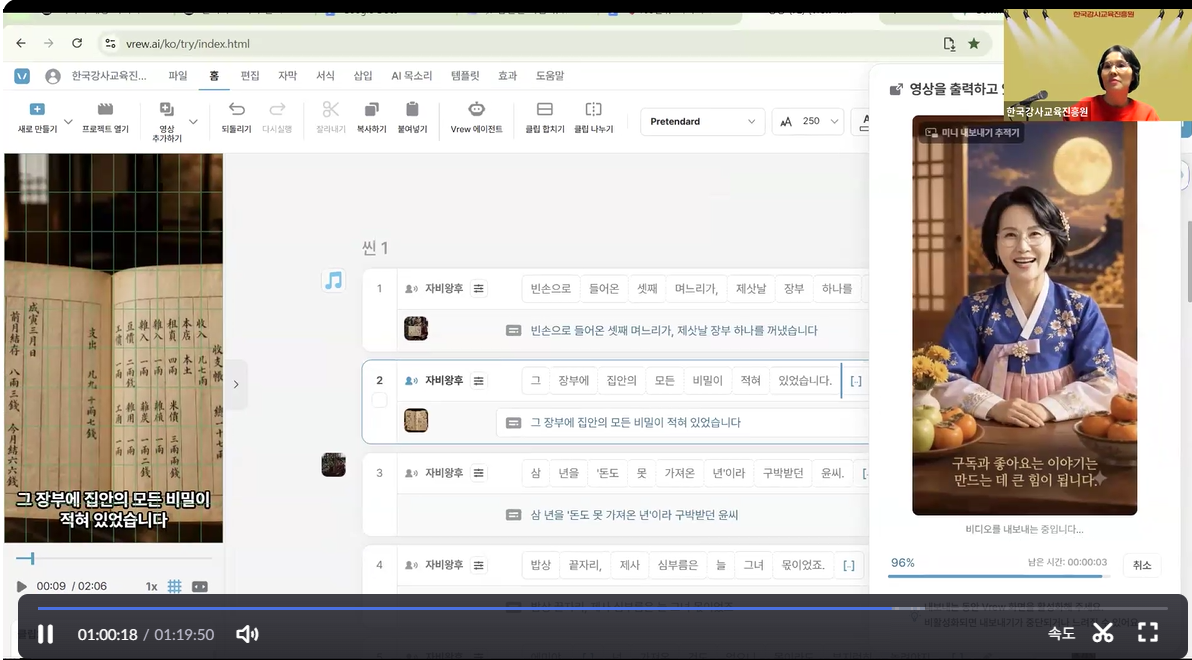
Task: Open voice settings icon in clip 3
Action: [478, 473]
